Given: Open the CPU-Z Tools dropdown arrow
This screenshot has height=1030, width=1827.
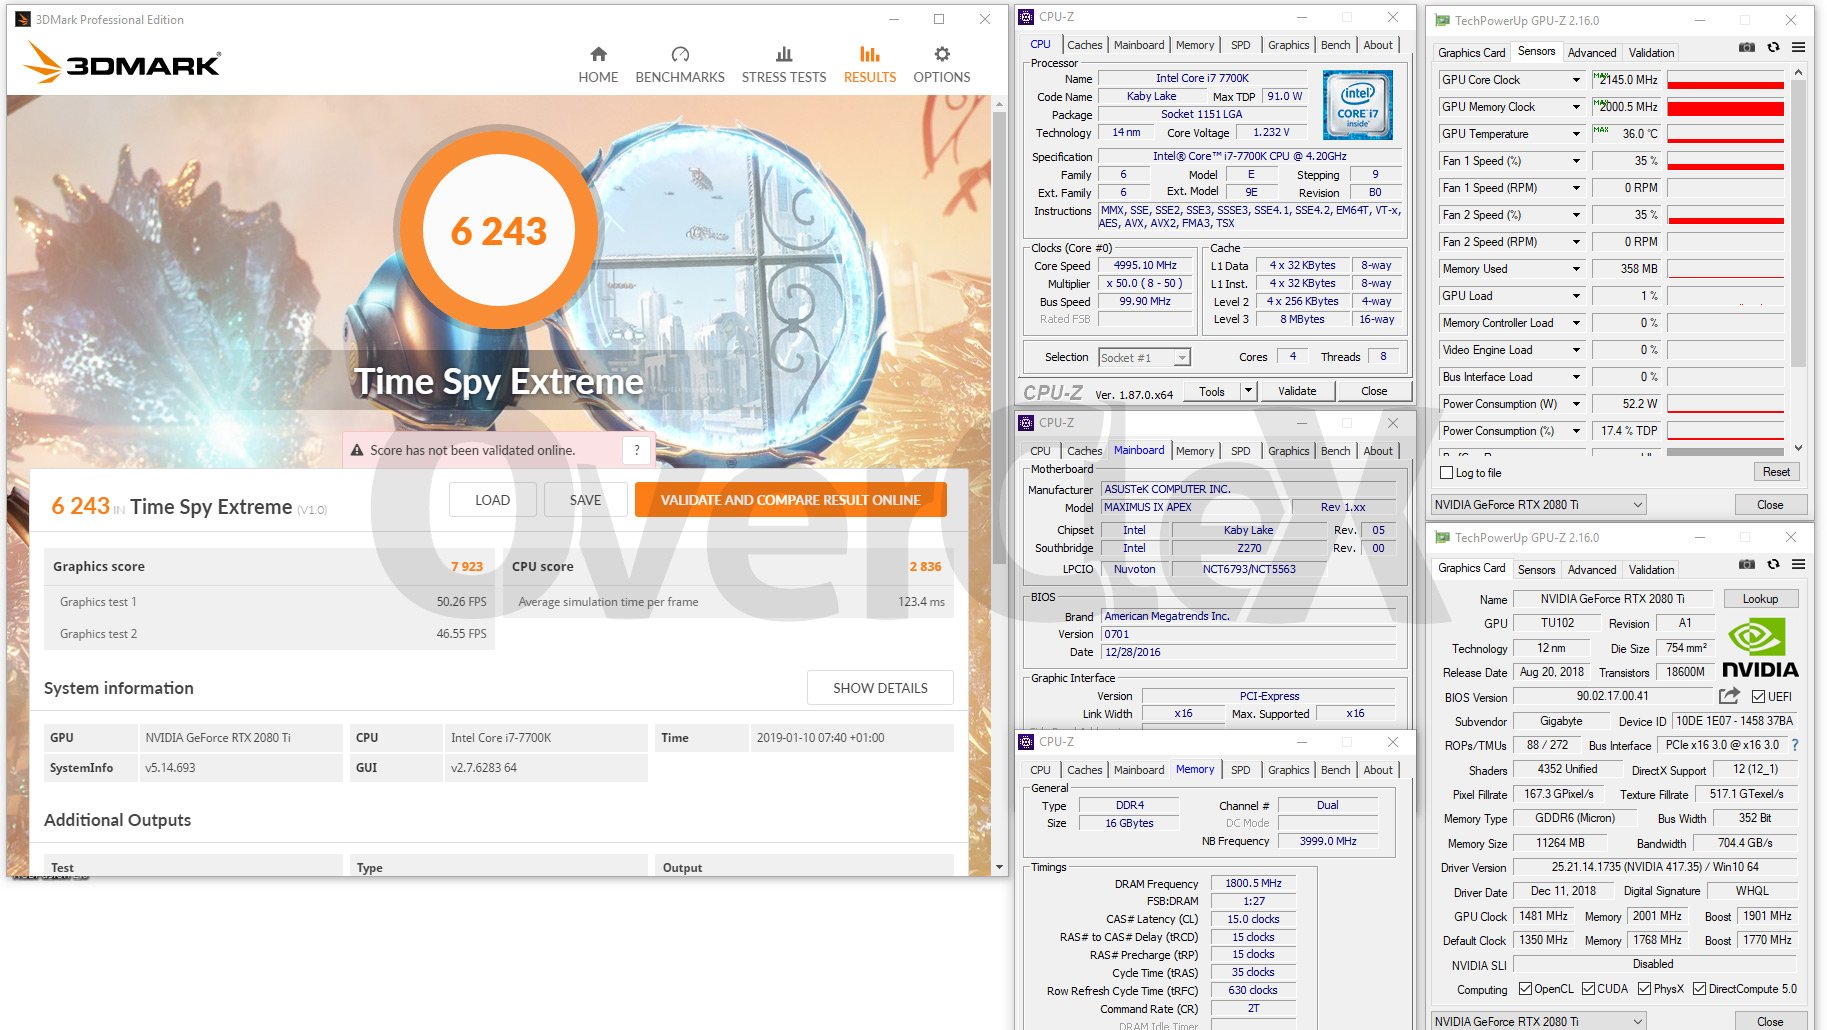Looking at the screenshot, I should [1248, 391].
